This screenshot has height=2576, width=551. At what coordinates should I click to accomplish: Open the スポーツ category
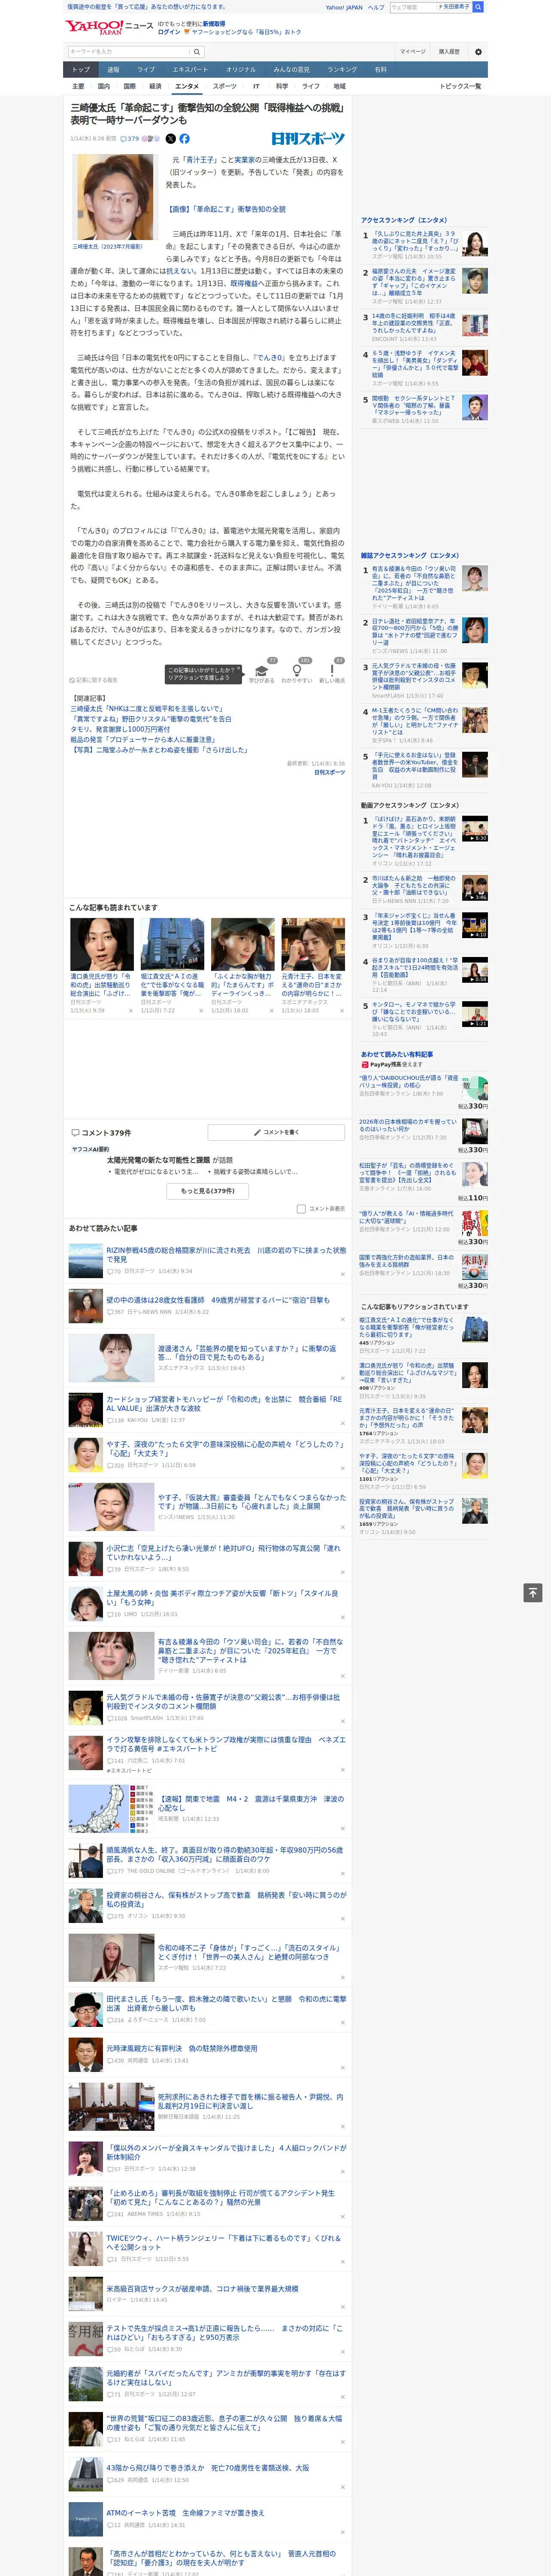(x=225, y=86)
